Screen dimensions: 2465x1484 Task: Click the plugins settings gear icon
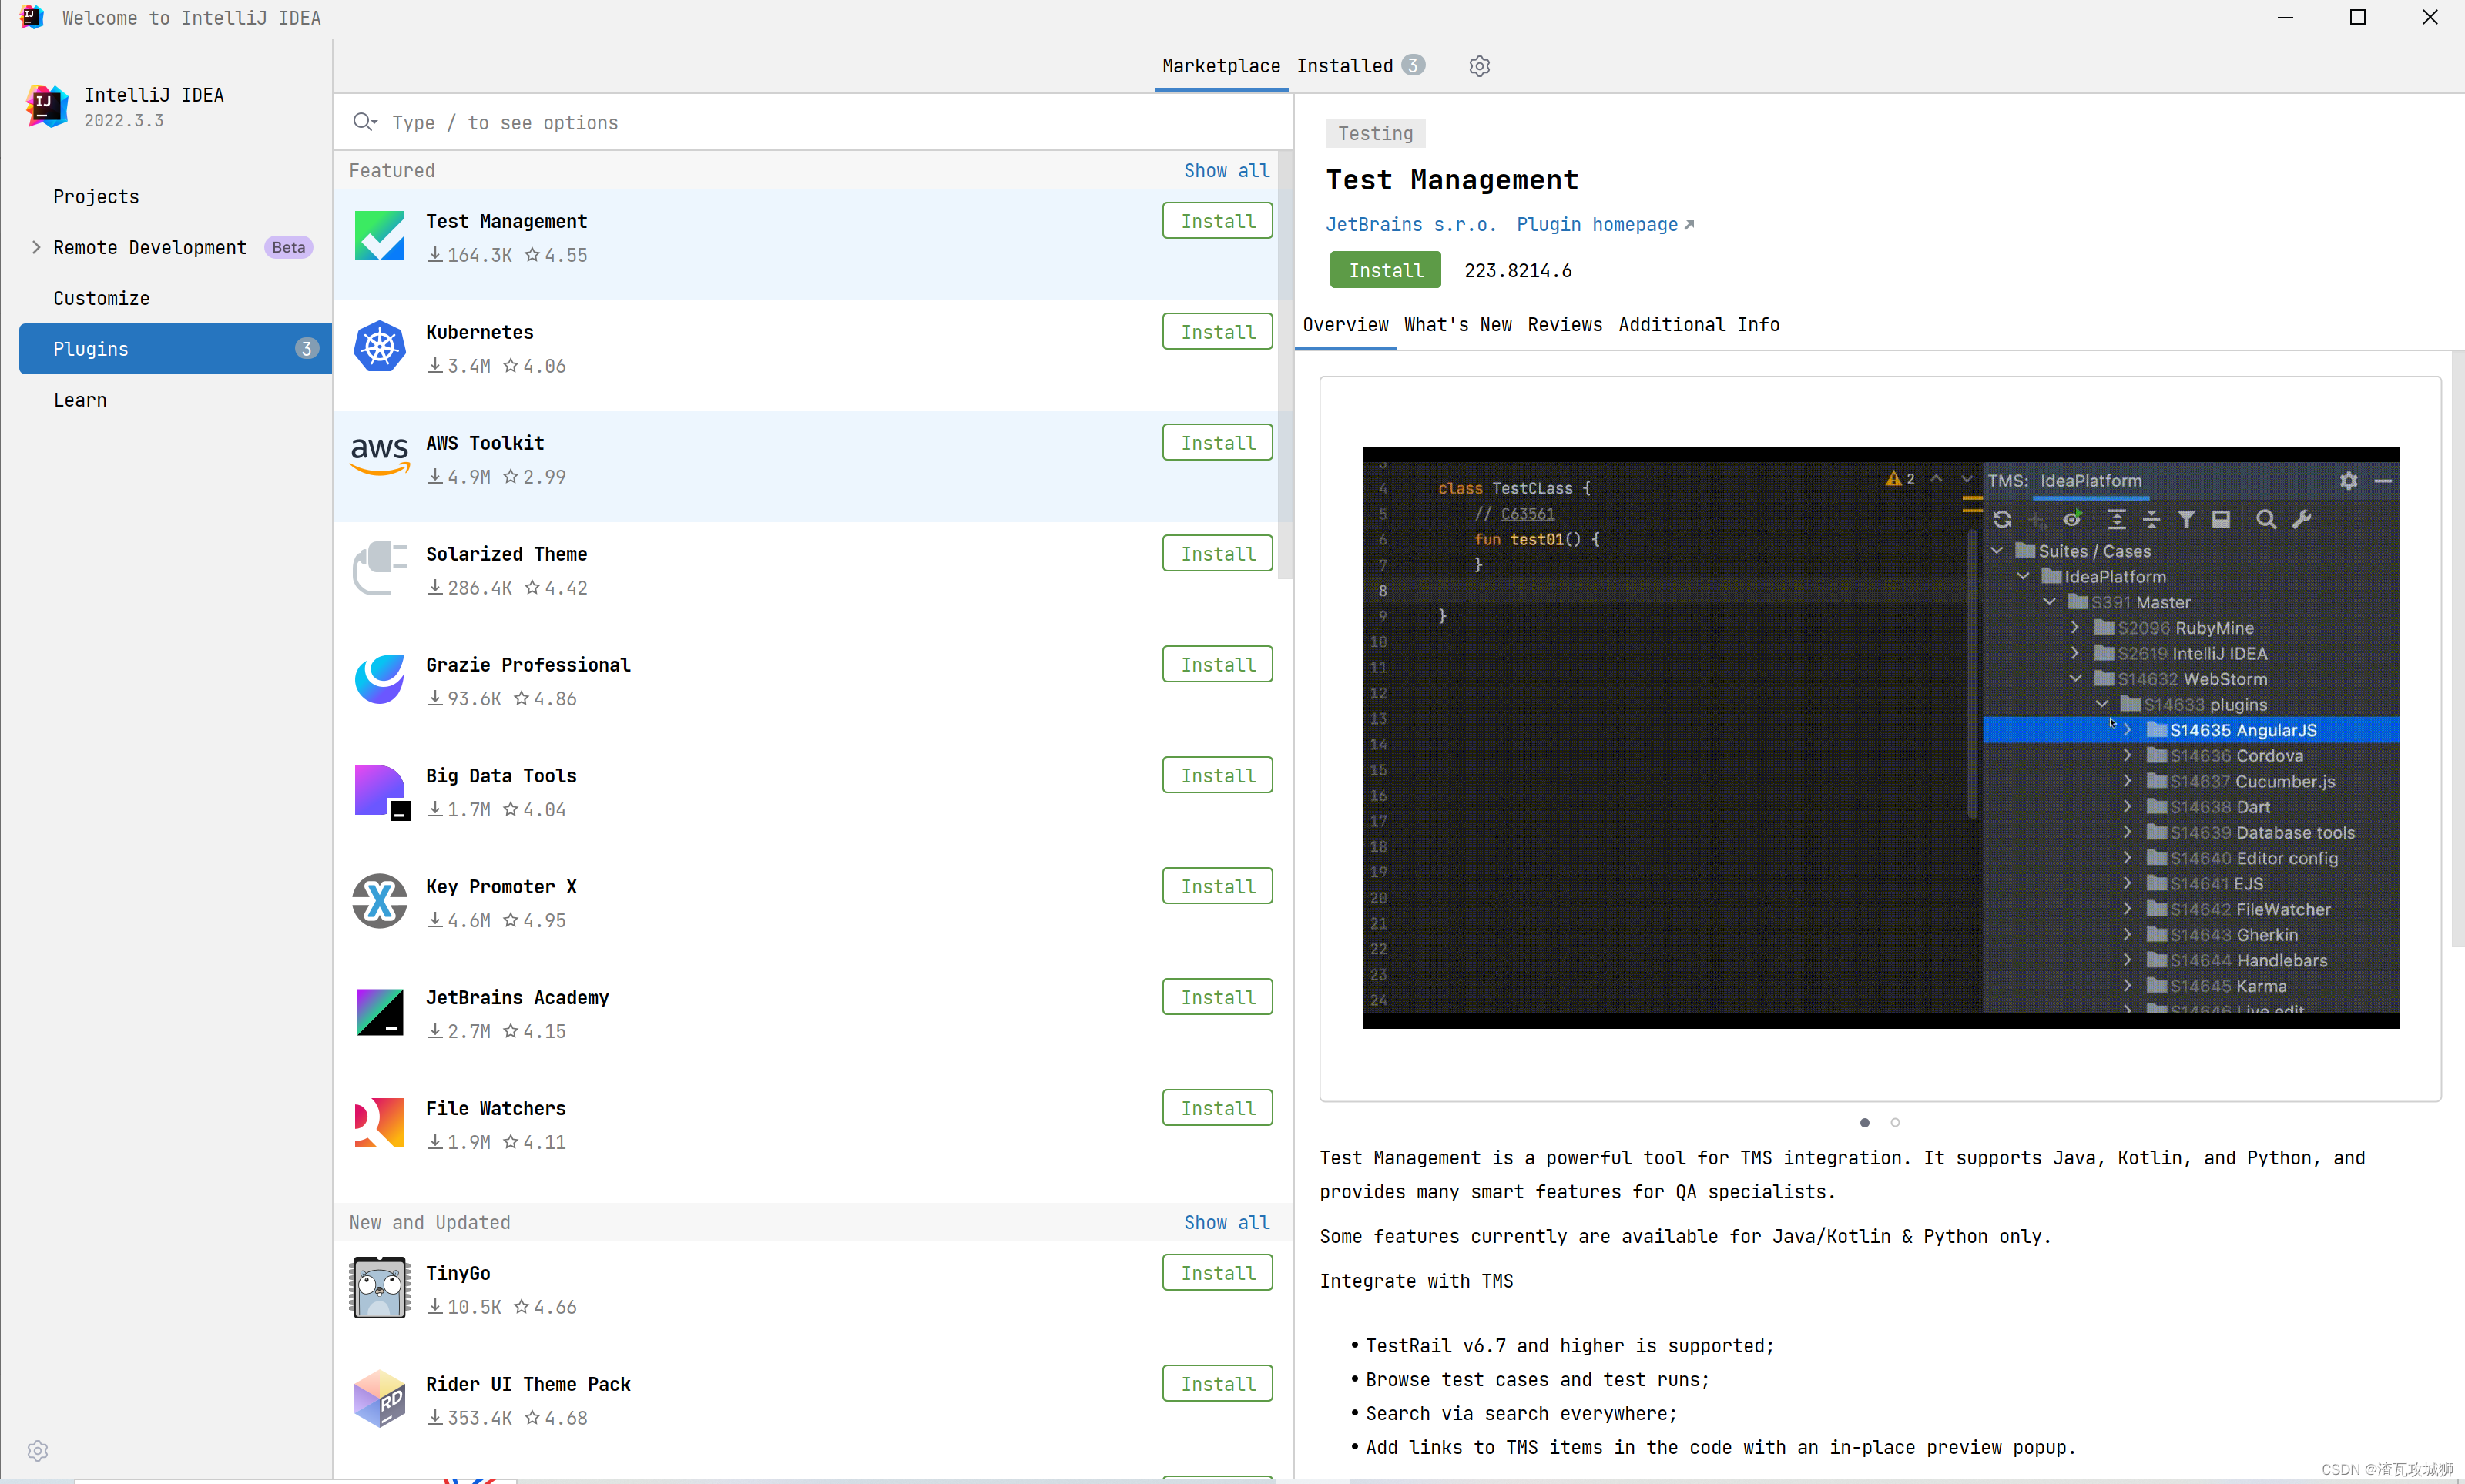point(1479,66)
